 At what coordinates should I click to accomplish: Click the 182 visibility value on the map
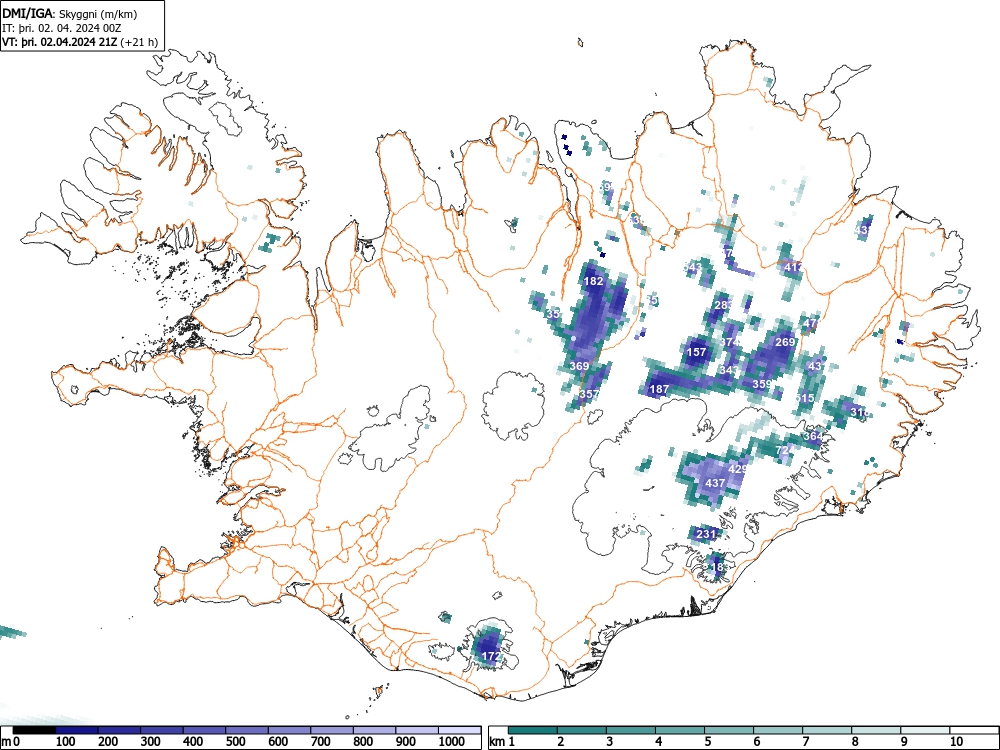point(593,281)
